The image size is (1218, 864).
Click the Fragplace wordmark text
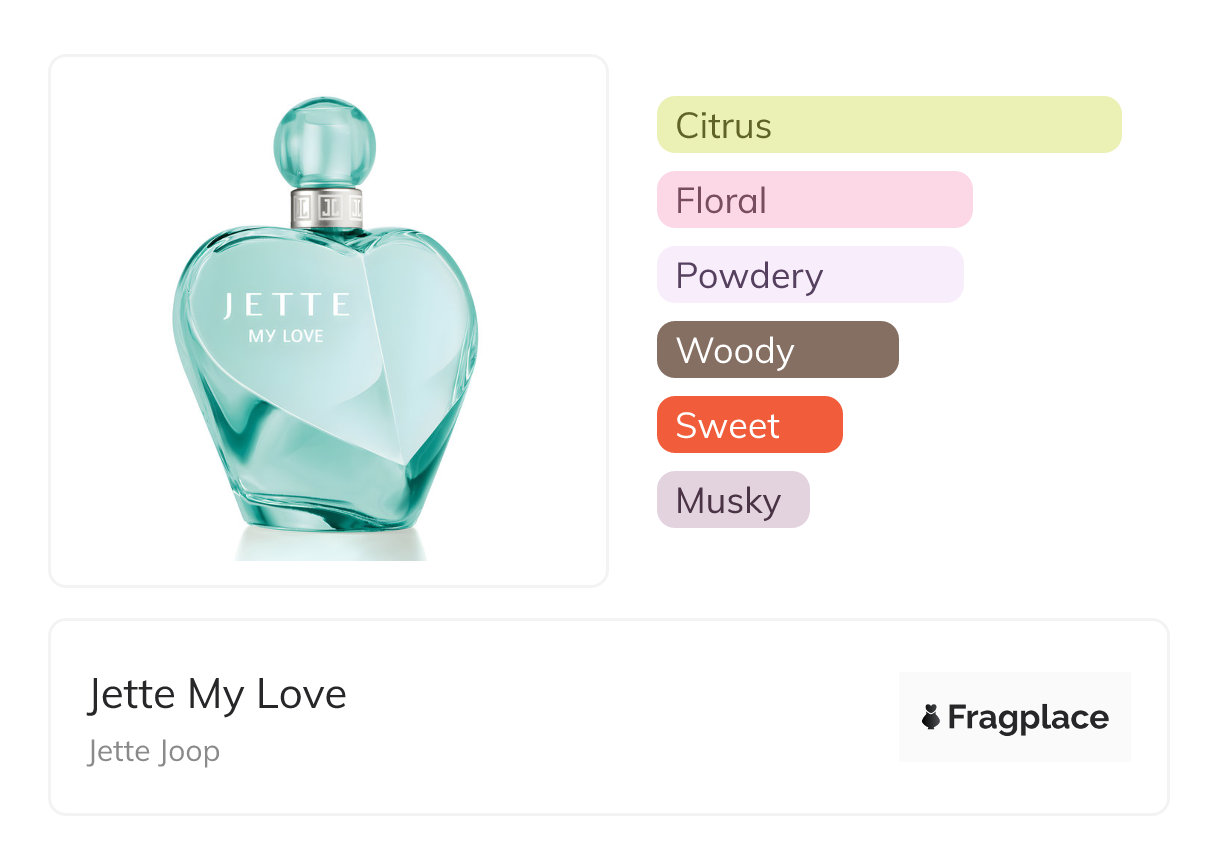coord(1028,717)
